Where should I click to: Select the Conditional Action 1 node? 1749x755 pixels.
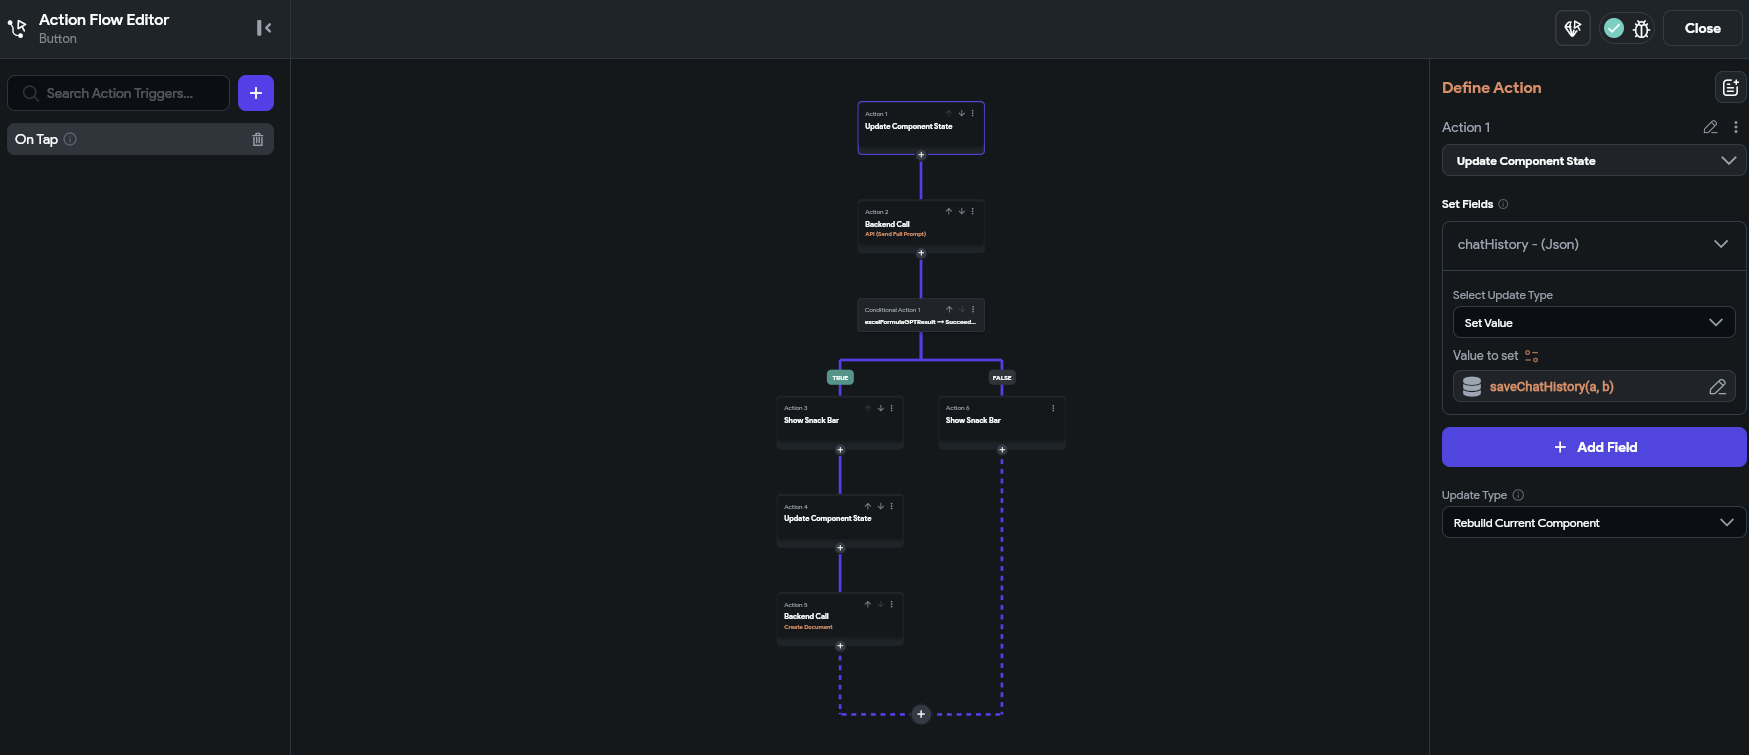coord(921,315)
